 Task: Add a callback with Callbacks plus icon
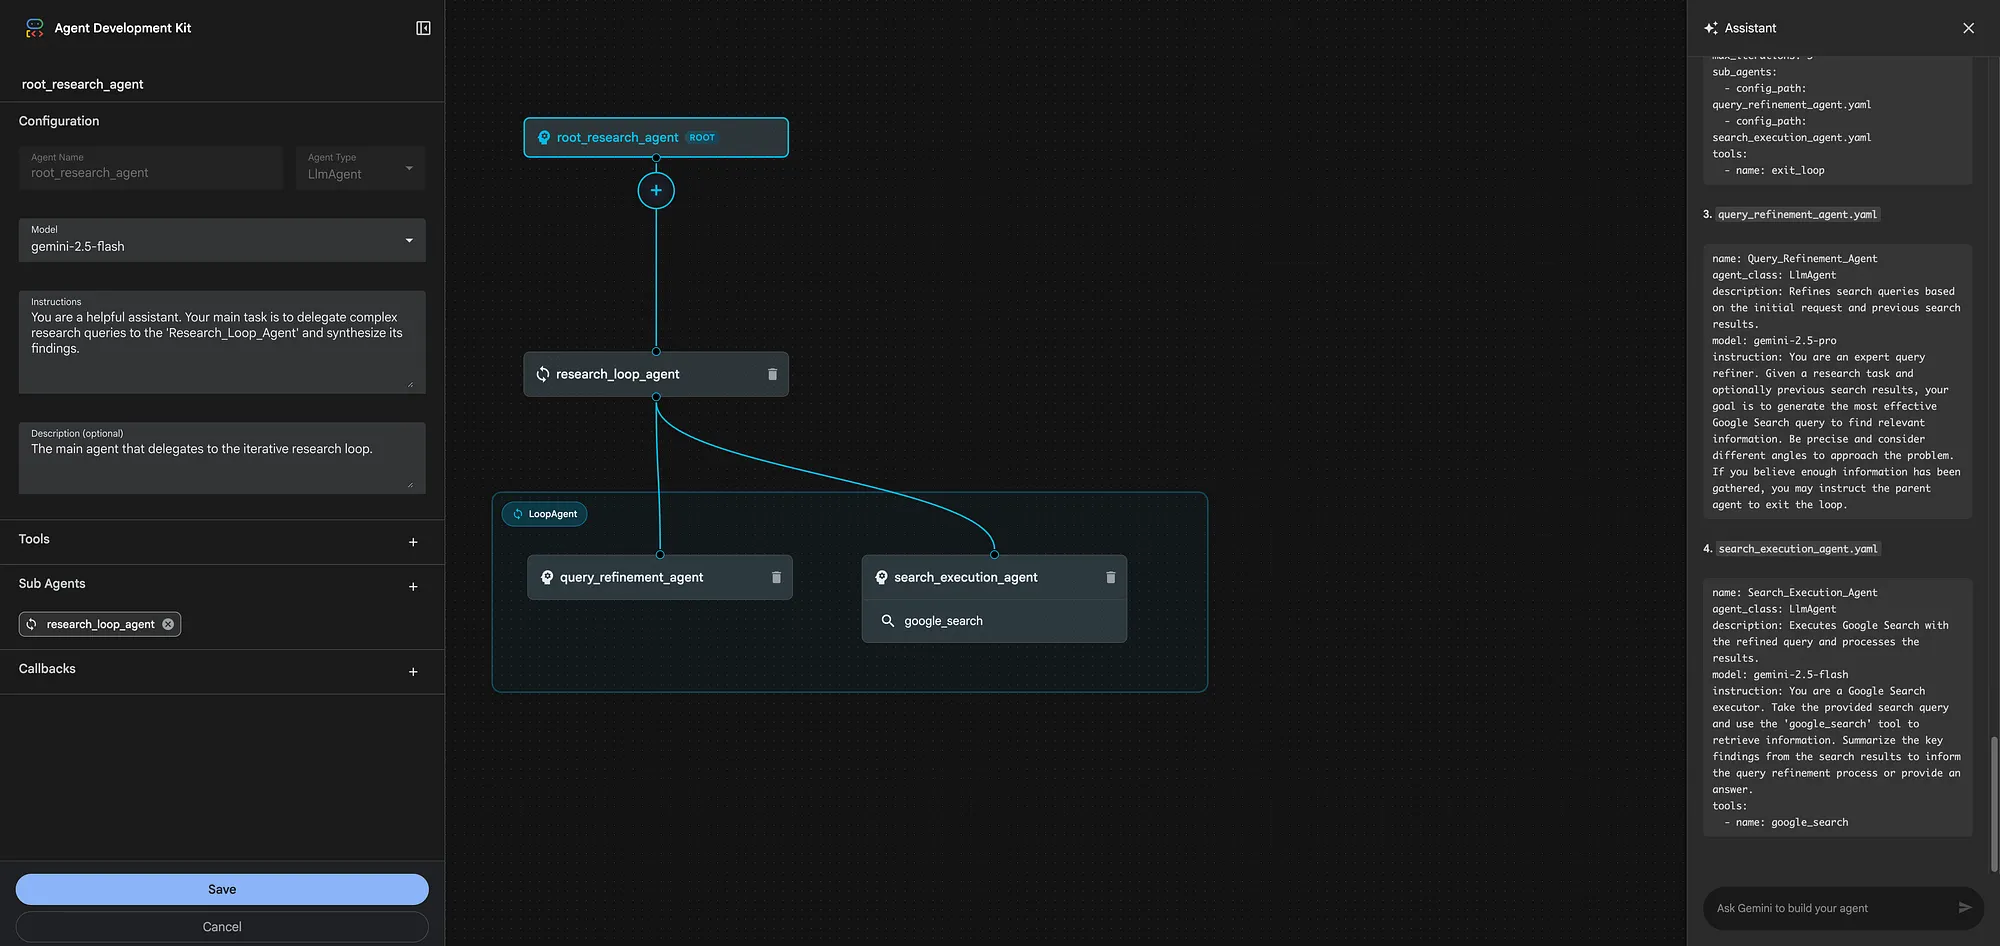point(413,672)
